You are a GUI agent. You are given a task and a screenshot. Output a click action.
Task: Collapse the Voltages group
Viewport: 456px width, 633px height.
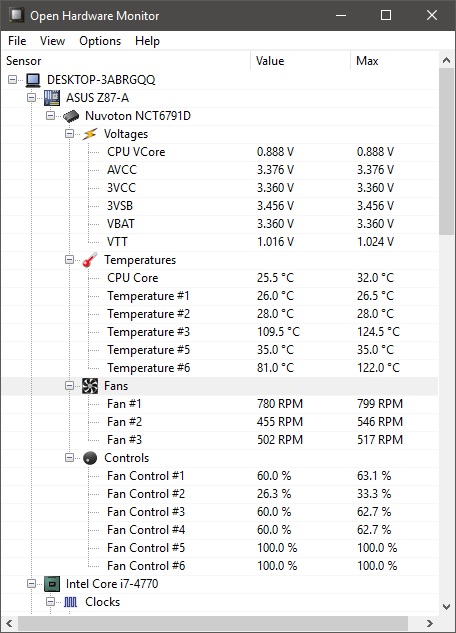pyautogui.click(x=69, y=134)
